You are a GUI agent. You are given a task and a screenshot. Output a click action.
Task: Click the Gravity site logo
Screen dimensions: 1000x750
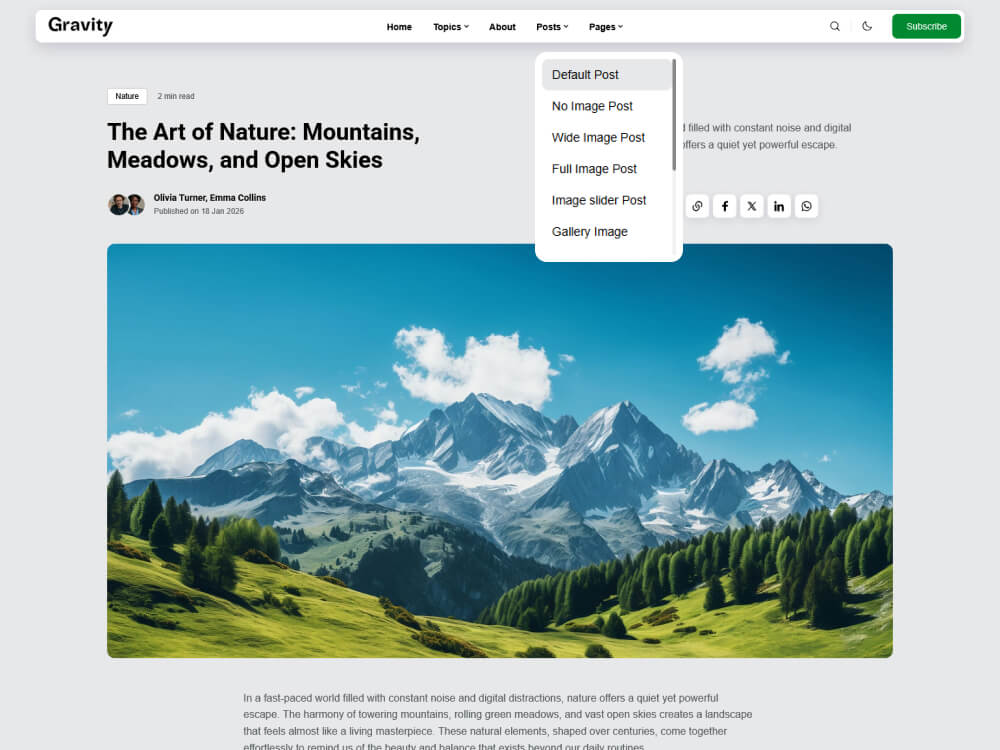pyautogui.click(x=79, y=26)
